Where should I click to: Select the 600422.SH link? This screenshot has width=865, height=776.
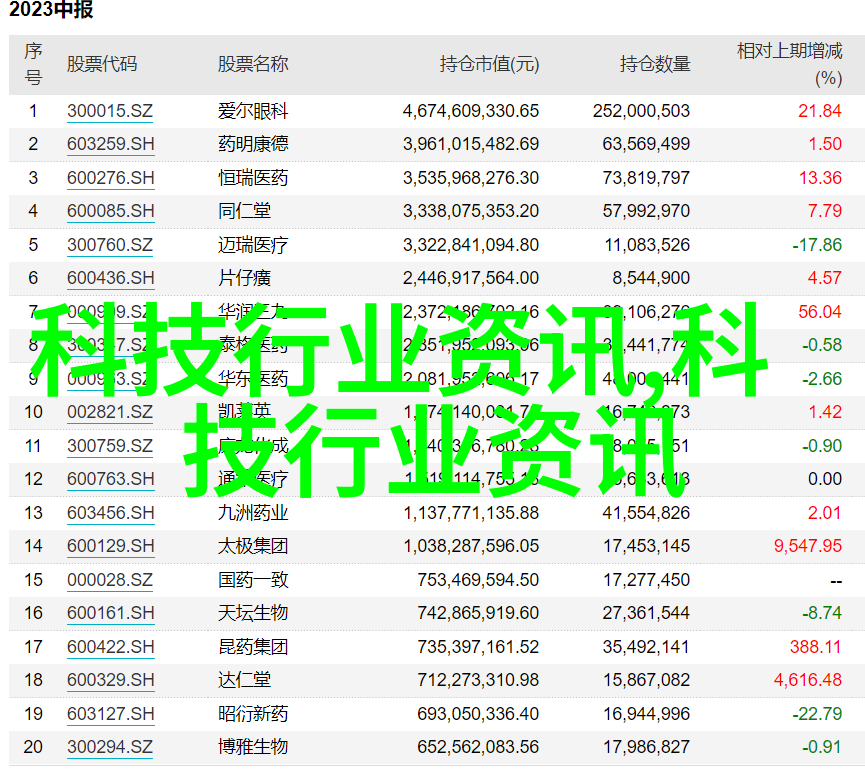[x=110, y=647]
